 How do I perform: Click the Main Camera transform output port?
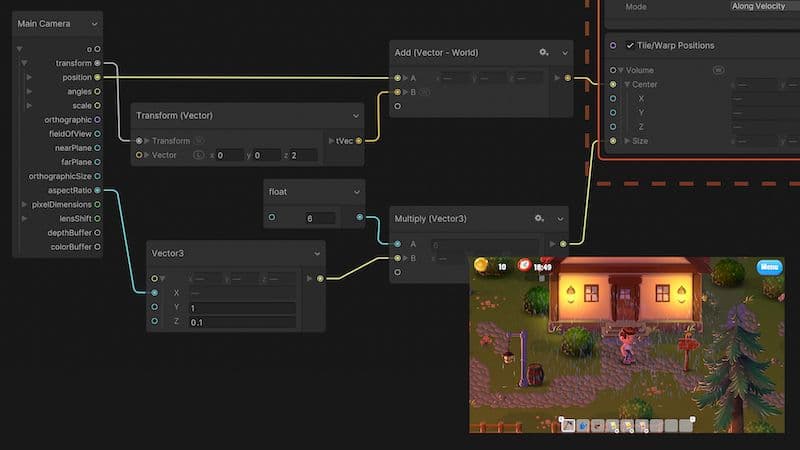click(x=97, y=63)
